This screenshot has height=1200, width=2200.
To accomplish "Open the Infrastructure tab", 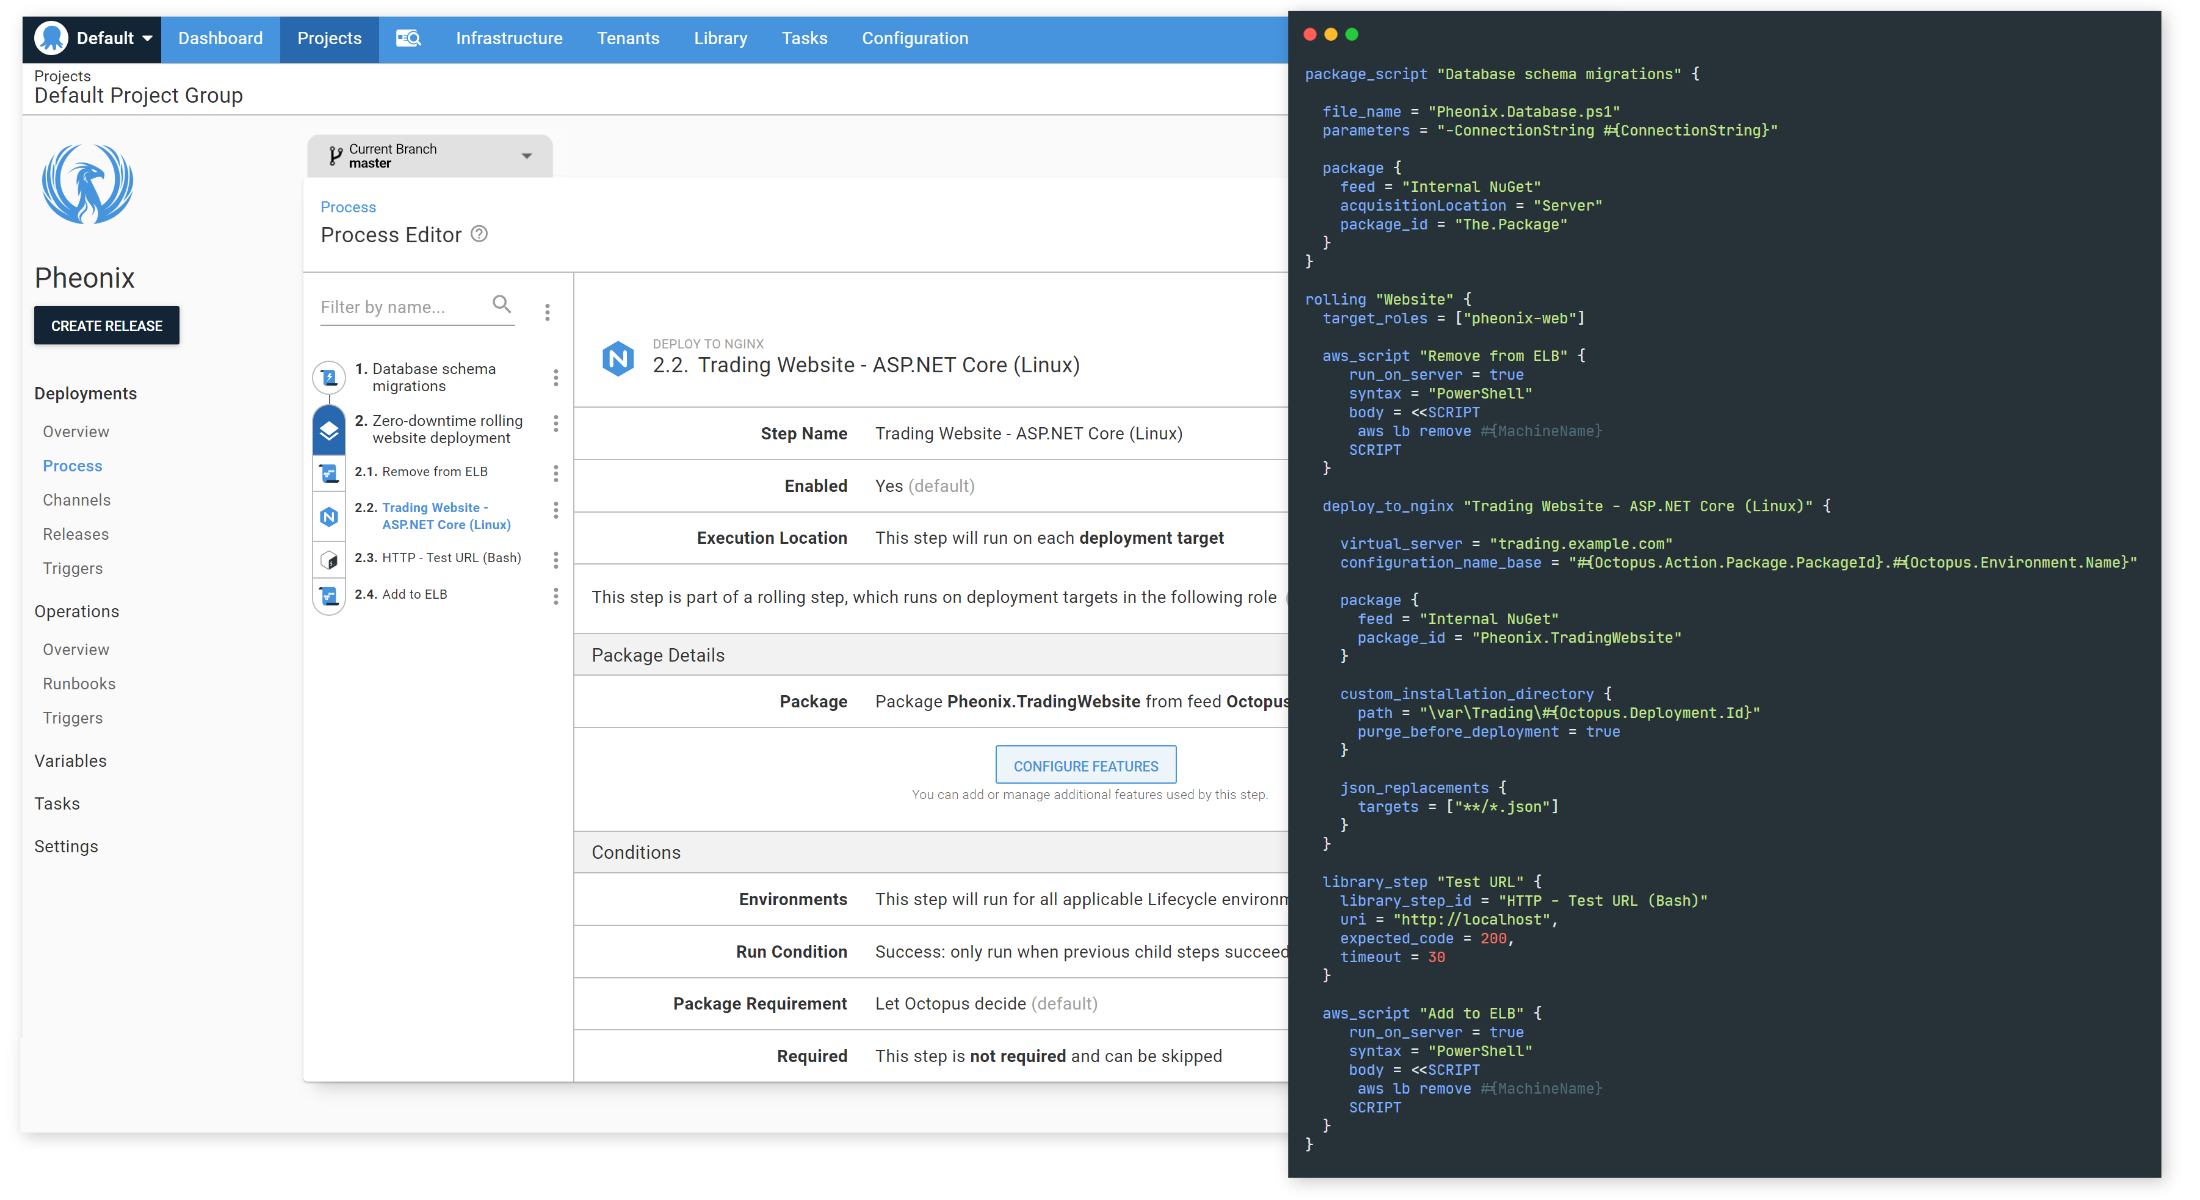I will point(509,39).
